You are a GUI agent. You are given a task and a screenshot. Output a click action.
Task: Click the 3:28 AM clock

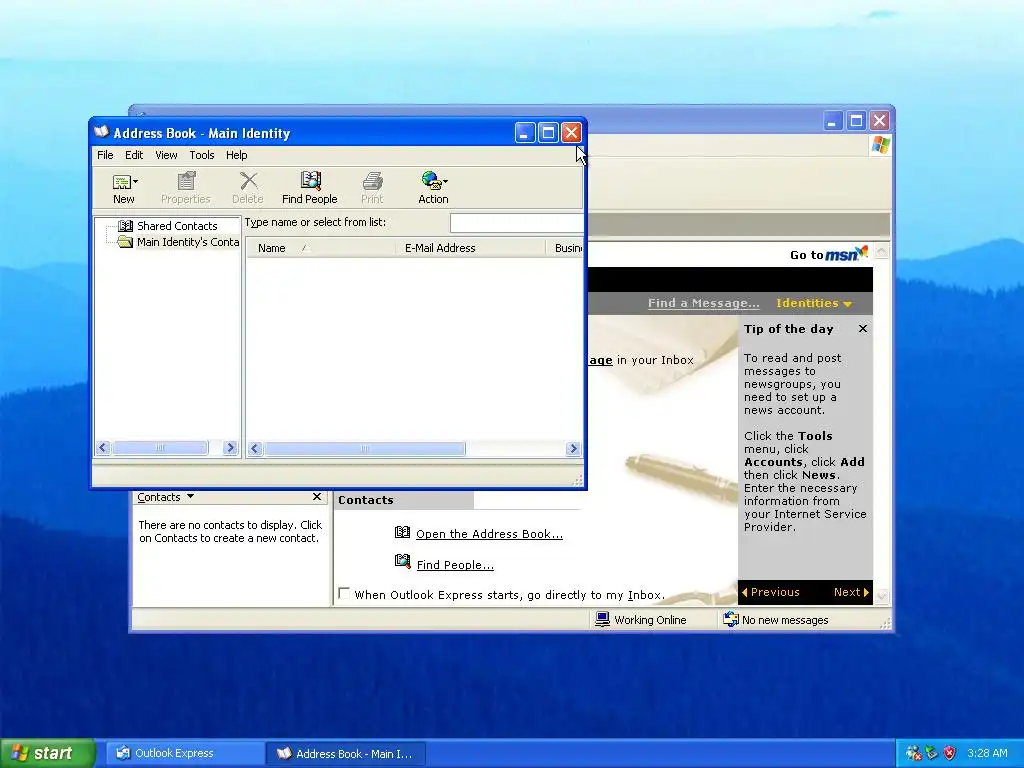coord(987,753)
